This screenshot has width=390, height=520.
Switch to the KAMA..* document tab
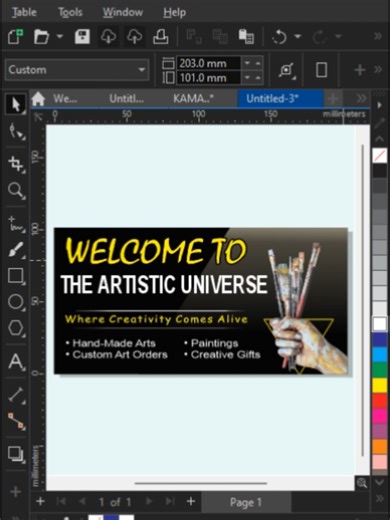pyautogui.click(x=193, y=99)
